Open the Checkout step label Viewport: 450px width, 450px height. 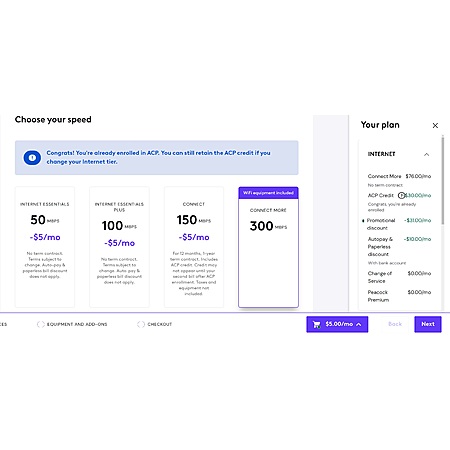160,324
